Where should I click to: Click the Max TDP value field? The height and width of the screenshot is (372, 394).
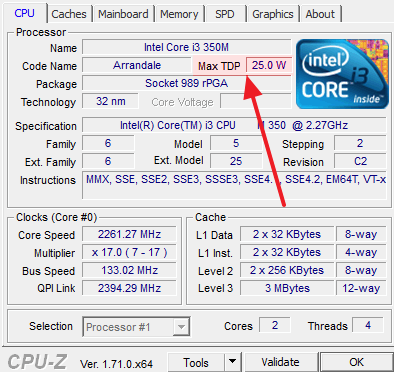pos(269,65)
